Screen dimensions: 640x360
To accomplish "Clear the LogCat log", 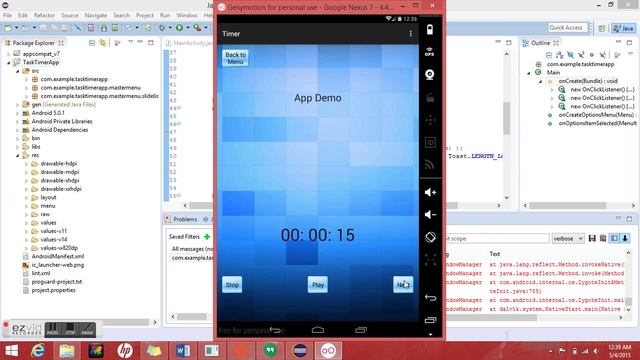I will click(603, 239).
